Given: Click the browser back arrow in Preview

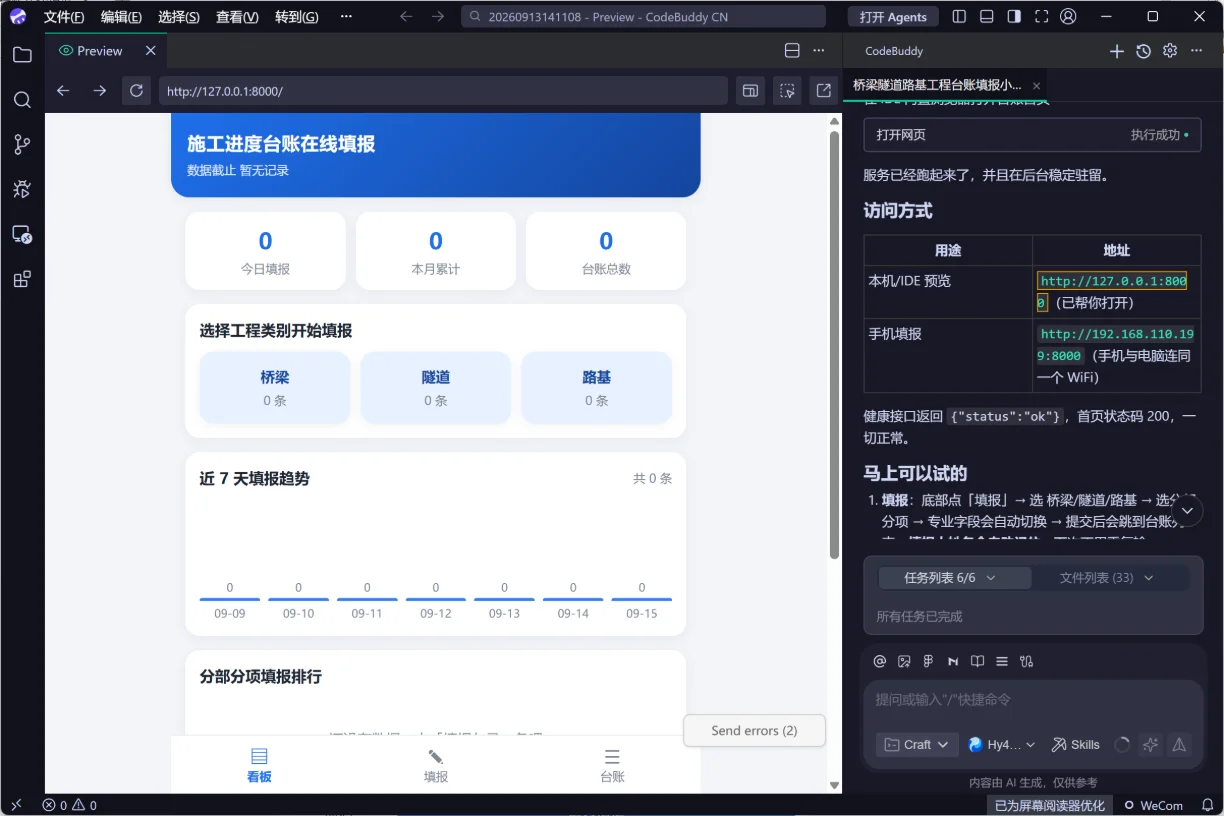Looking at the screenshot, I should [63, 91].
